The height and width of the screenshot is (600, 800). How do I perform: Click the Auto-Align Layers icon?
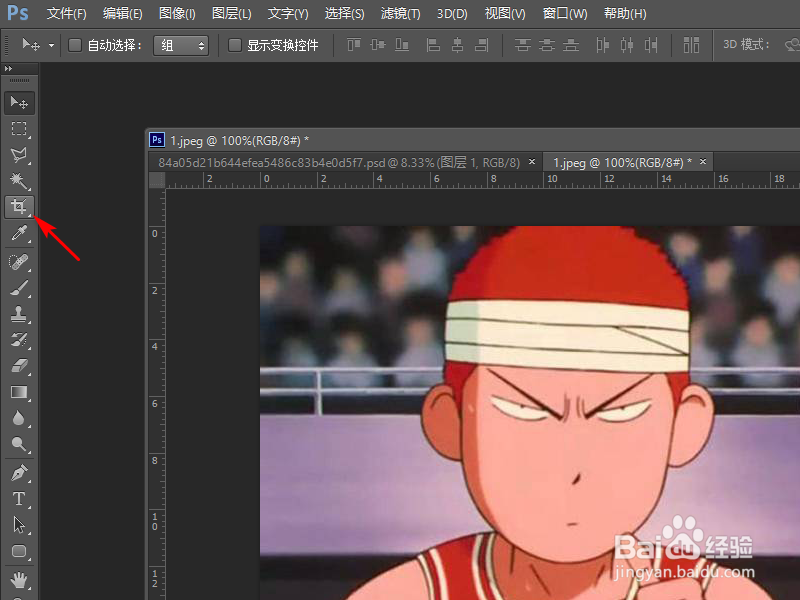[x=691, y=45]
